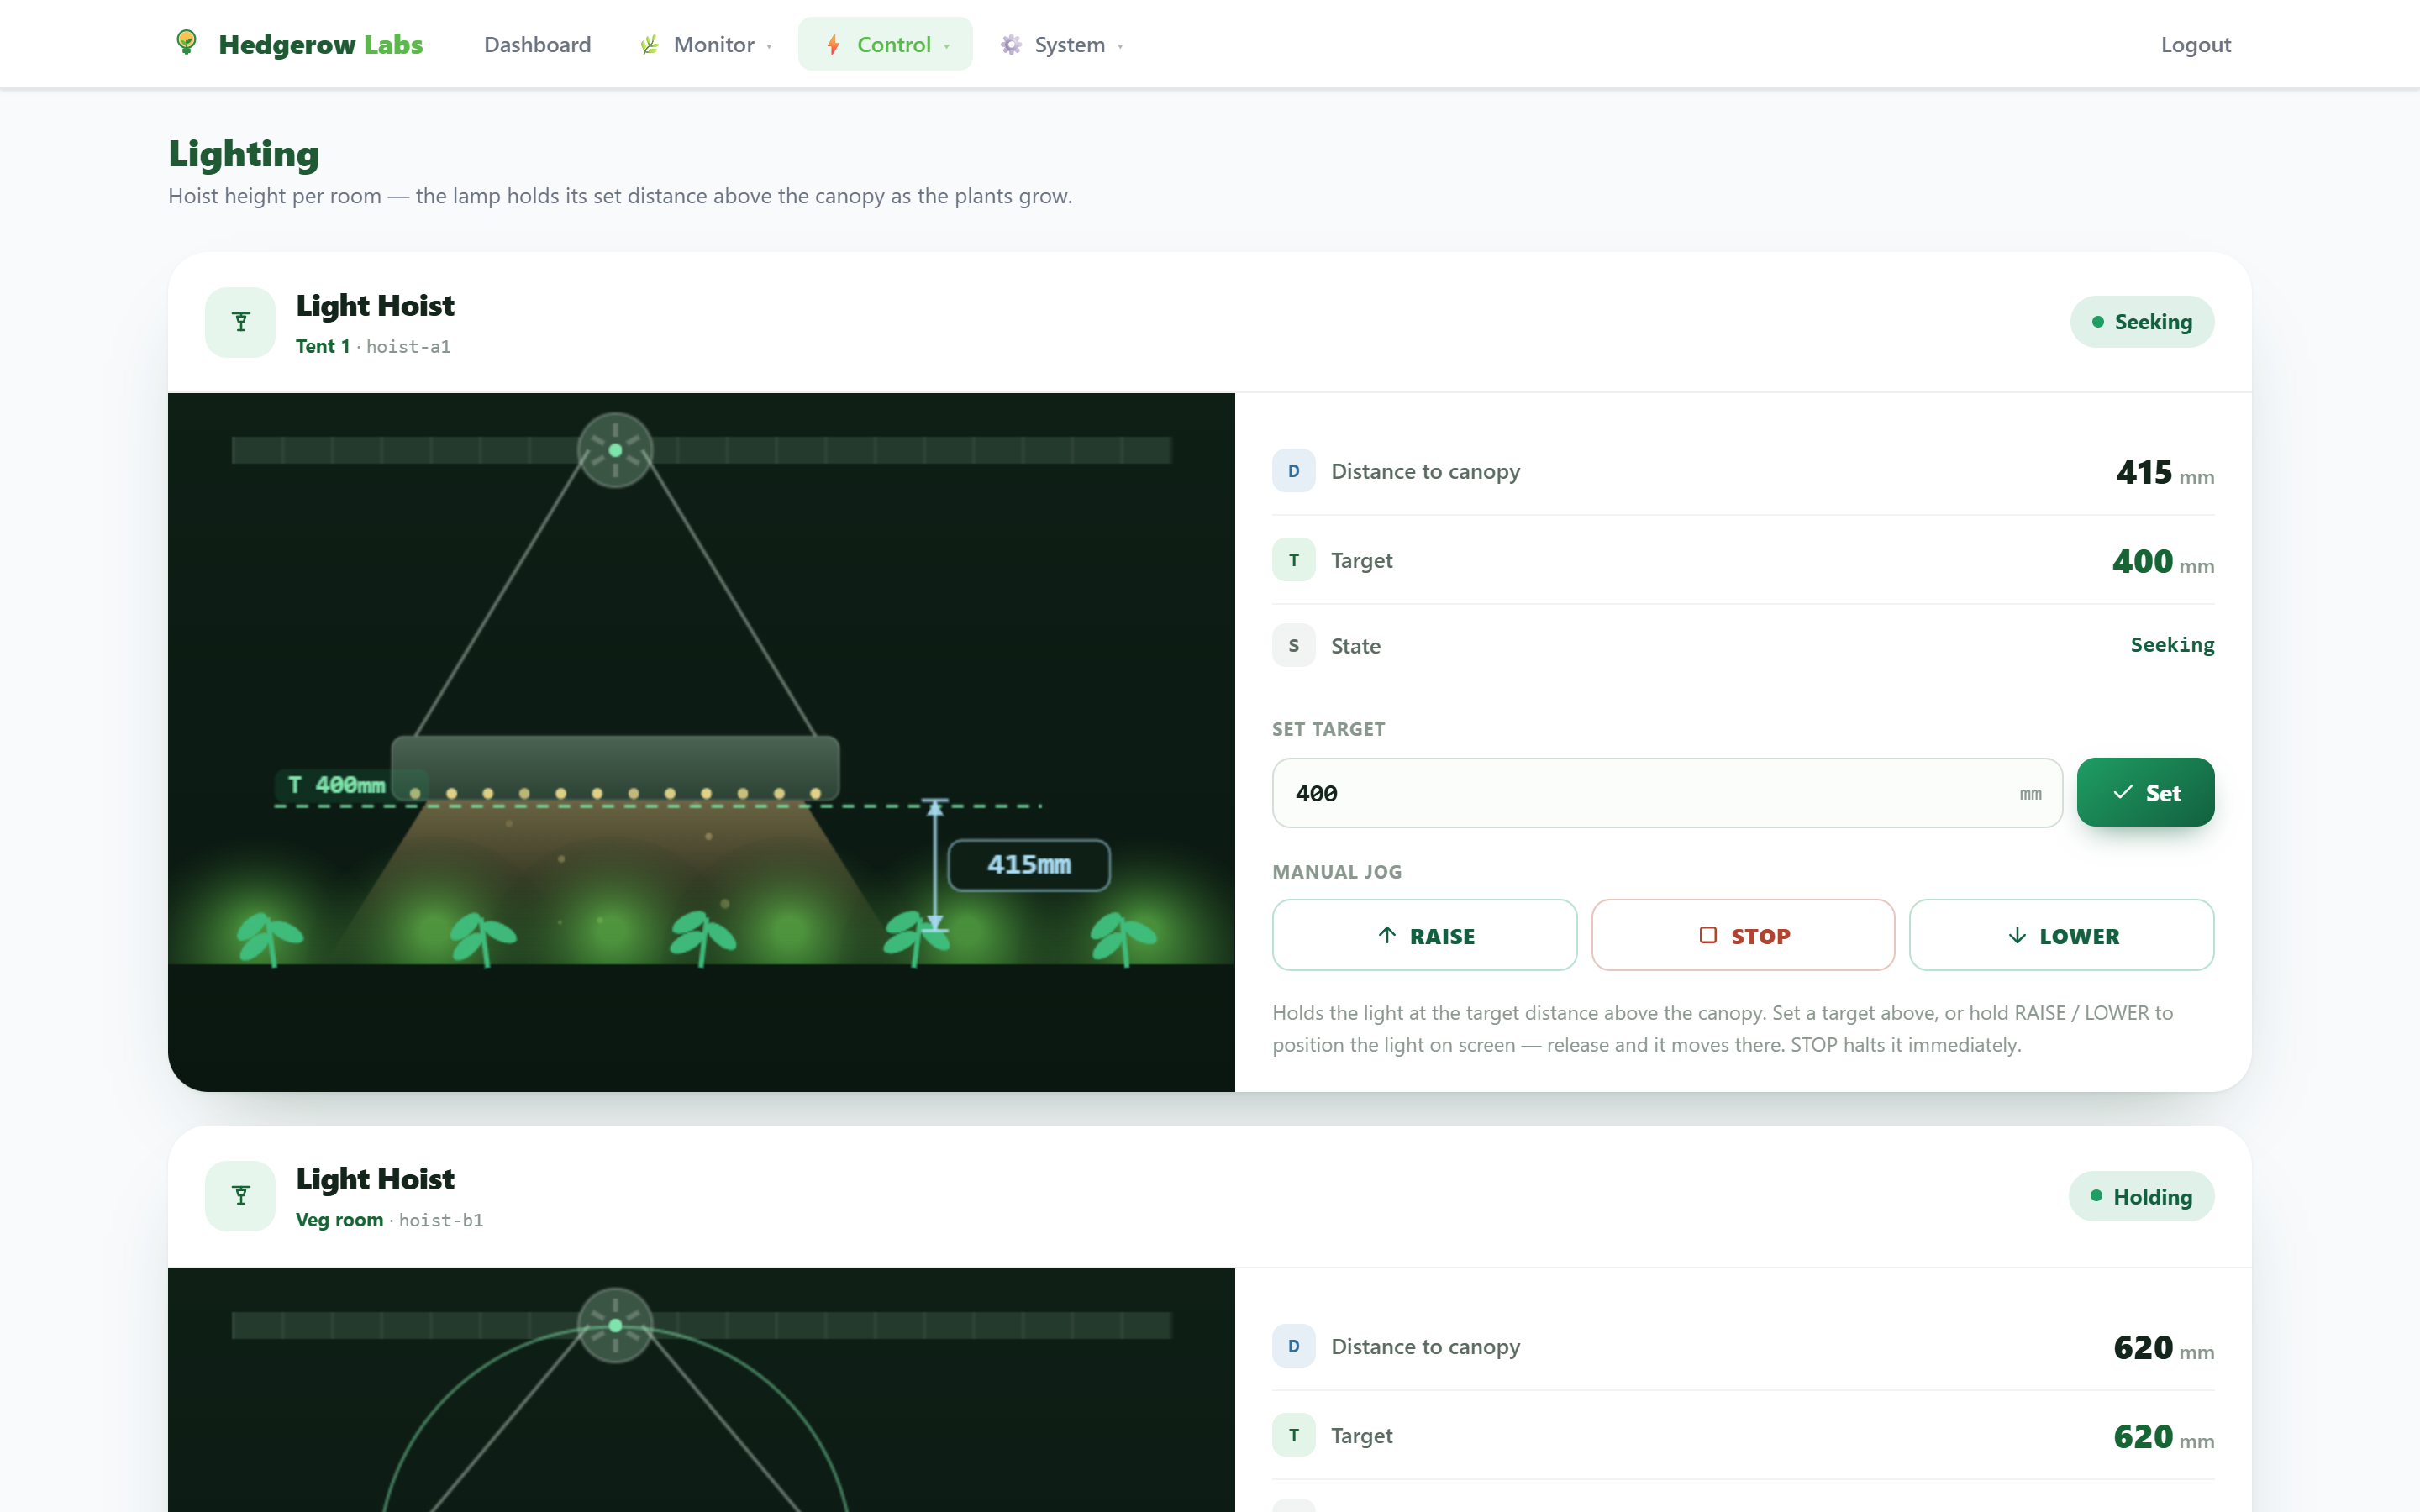Click the S State badge icon
This screenshot has width=2420, height=1512.
coord(1293,646)
